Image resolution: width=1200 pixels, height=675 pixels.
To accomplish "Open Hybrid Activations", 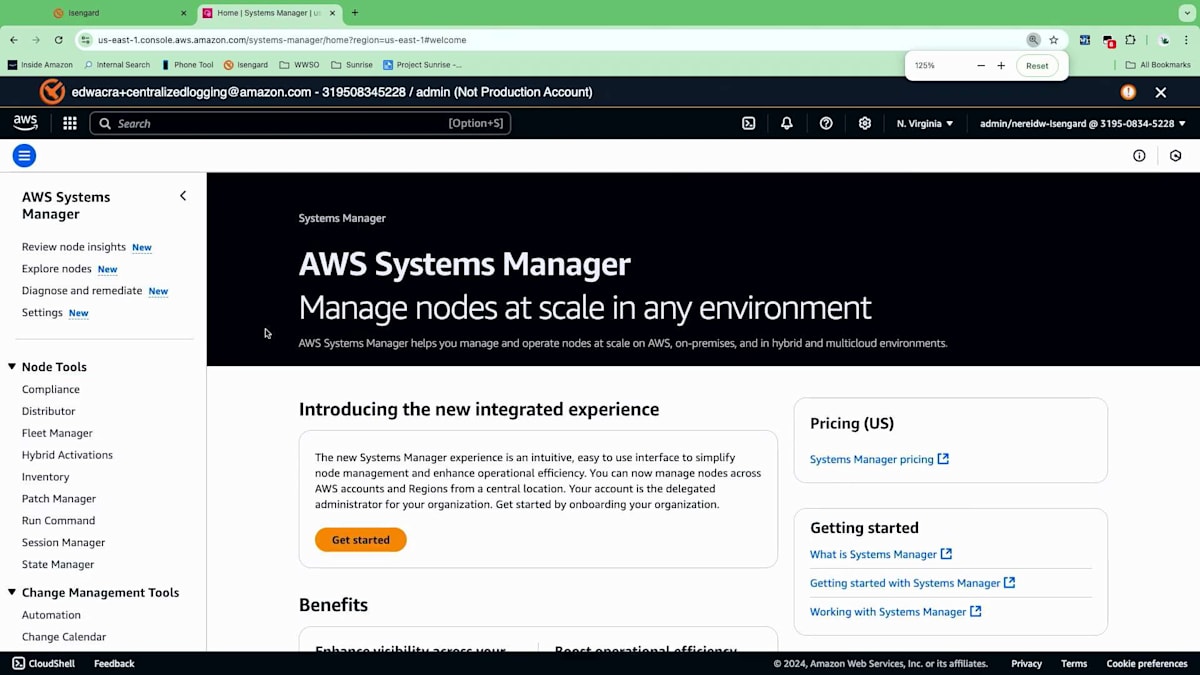I will click(67, 455).
